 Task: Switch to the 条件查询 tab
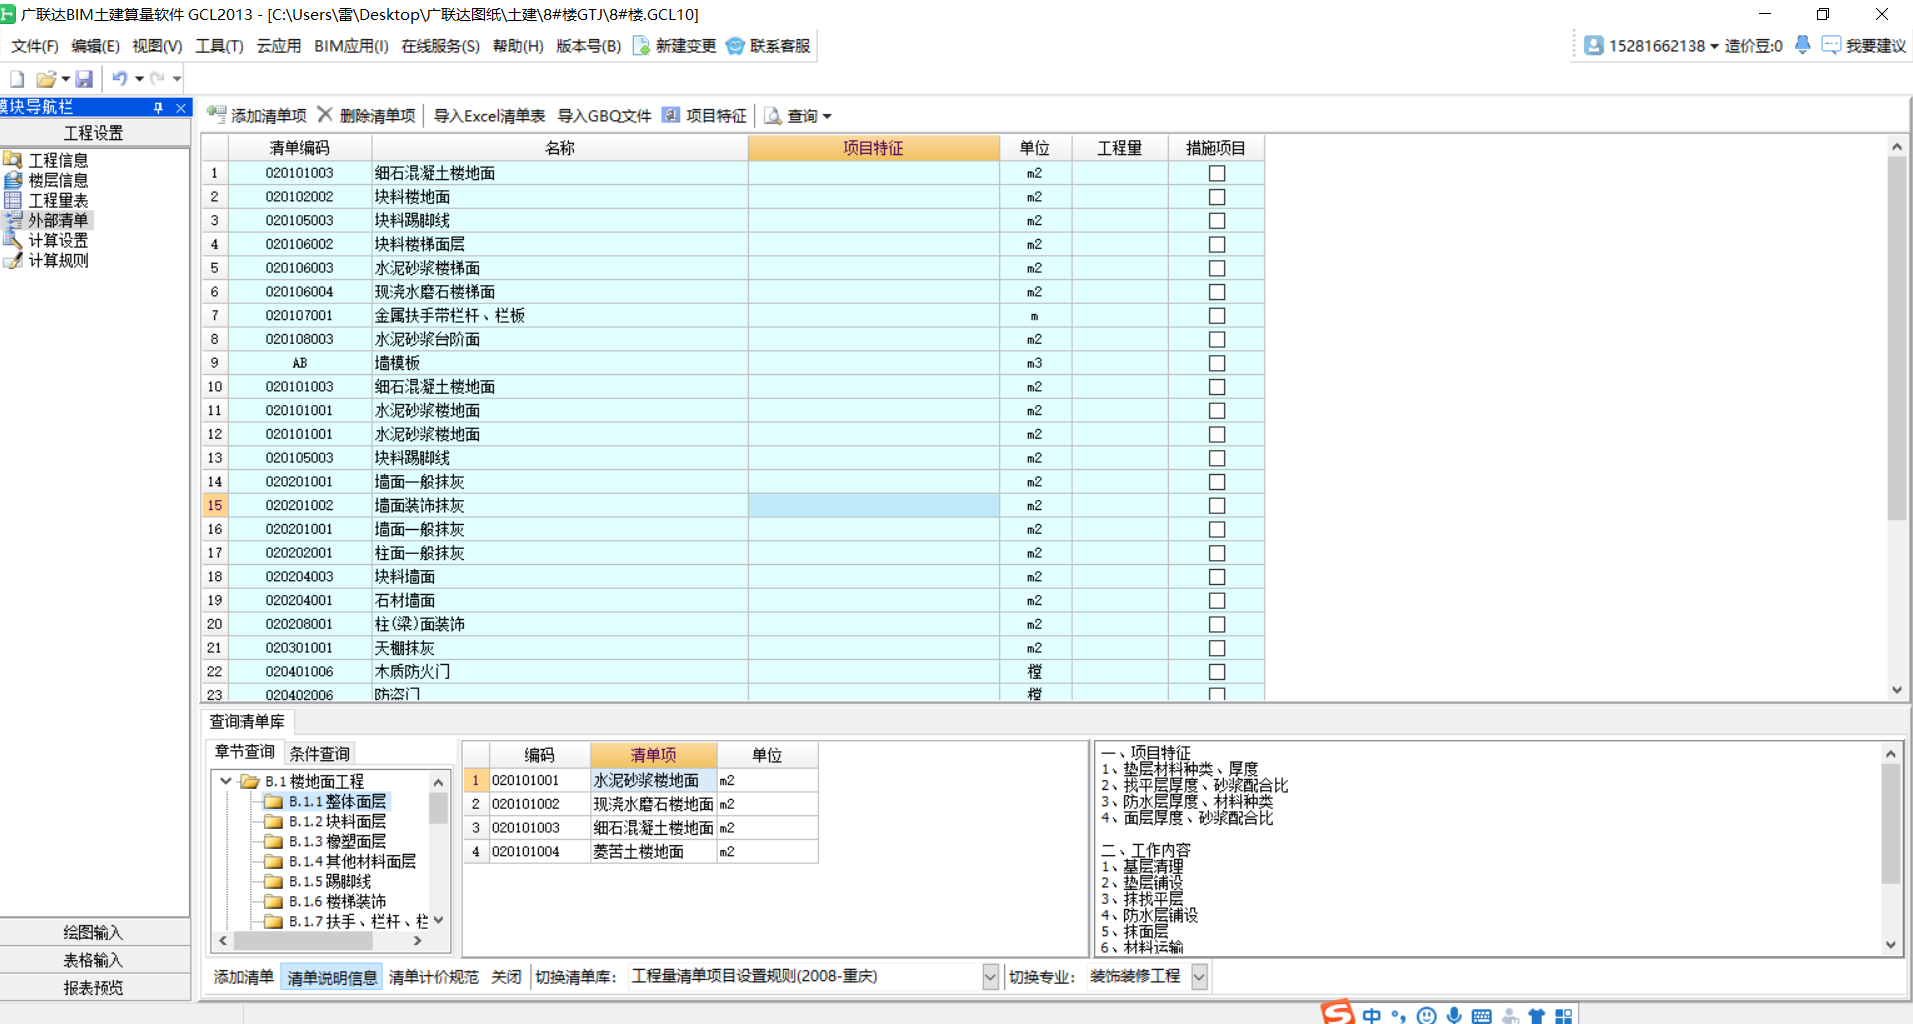click(x=320, y=754)
